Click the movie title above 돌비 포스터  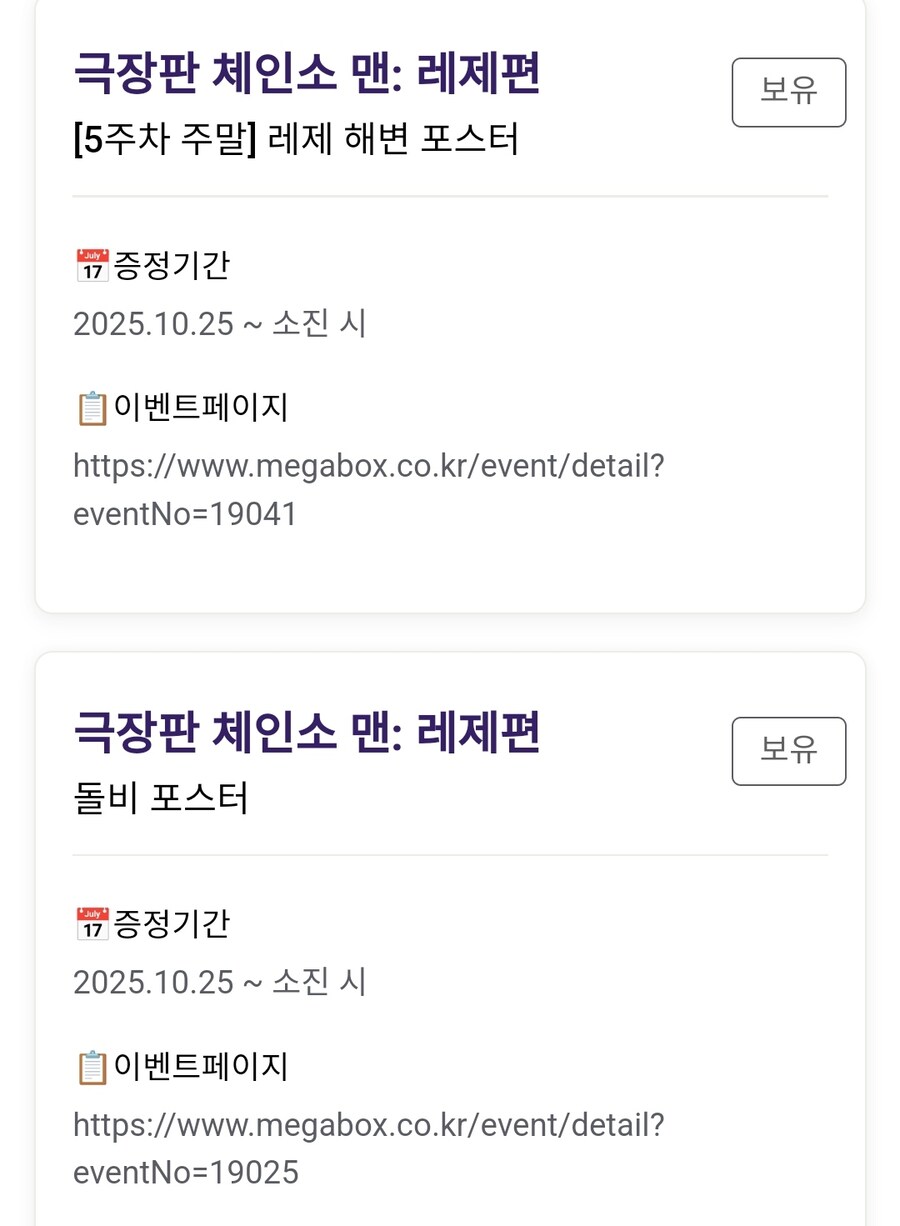[307, 735]
